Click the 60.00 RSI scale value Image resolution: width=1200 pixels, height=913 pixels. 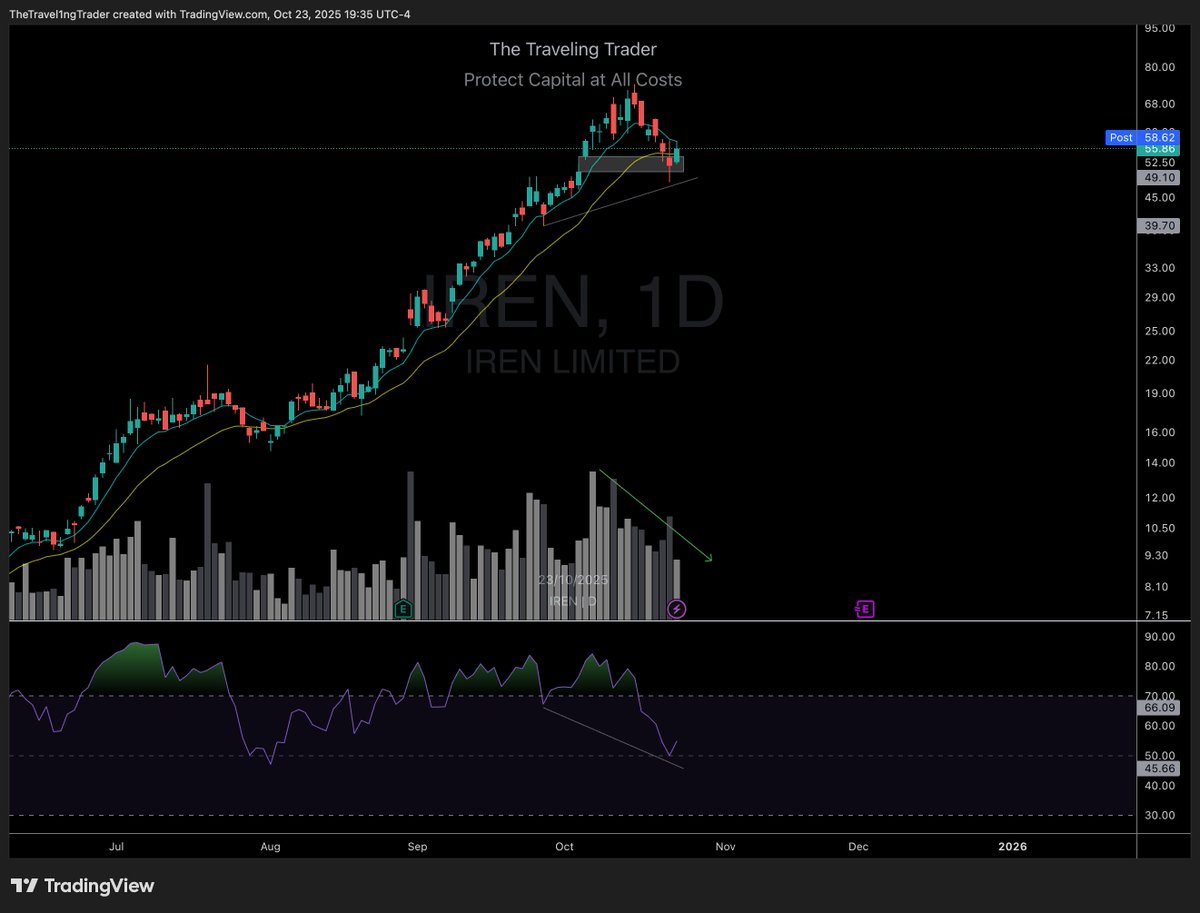[1159, 726]
